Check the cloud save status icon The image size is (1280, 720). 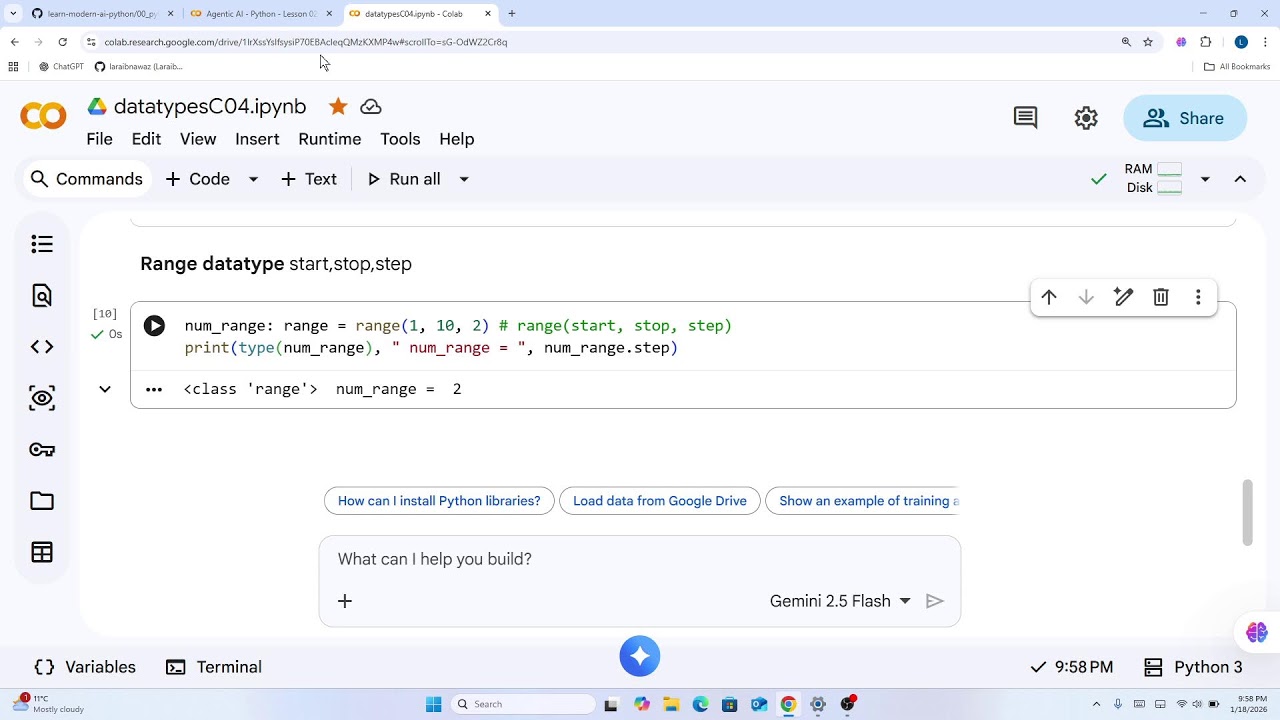click(371, 106)
